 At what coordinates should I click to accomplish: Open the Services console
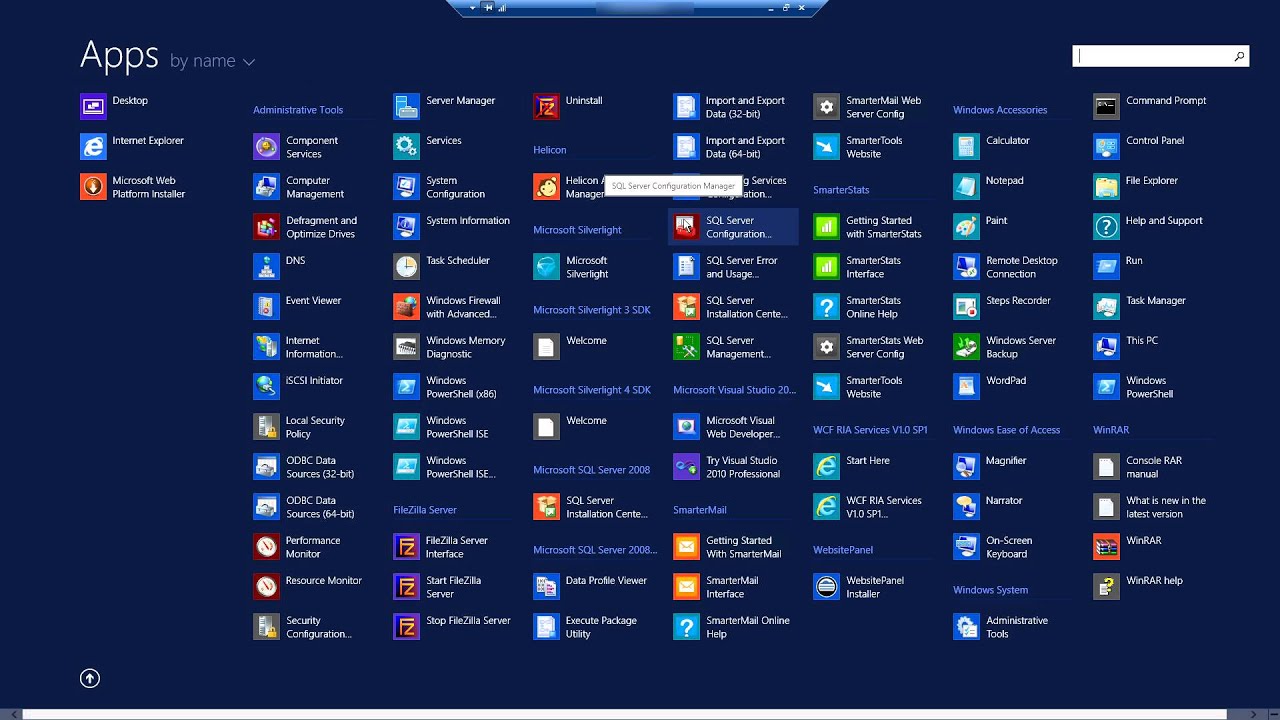[x=428, y=146]
